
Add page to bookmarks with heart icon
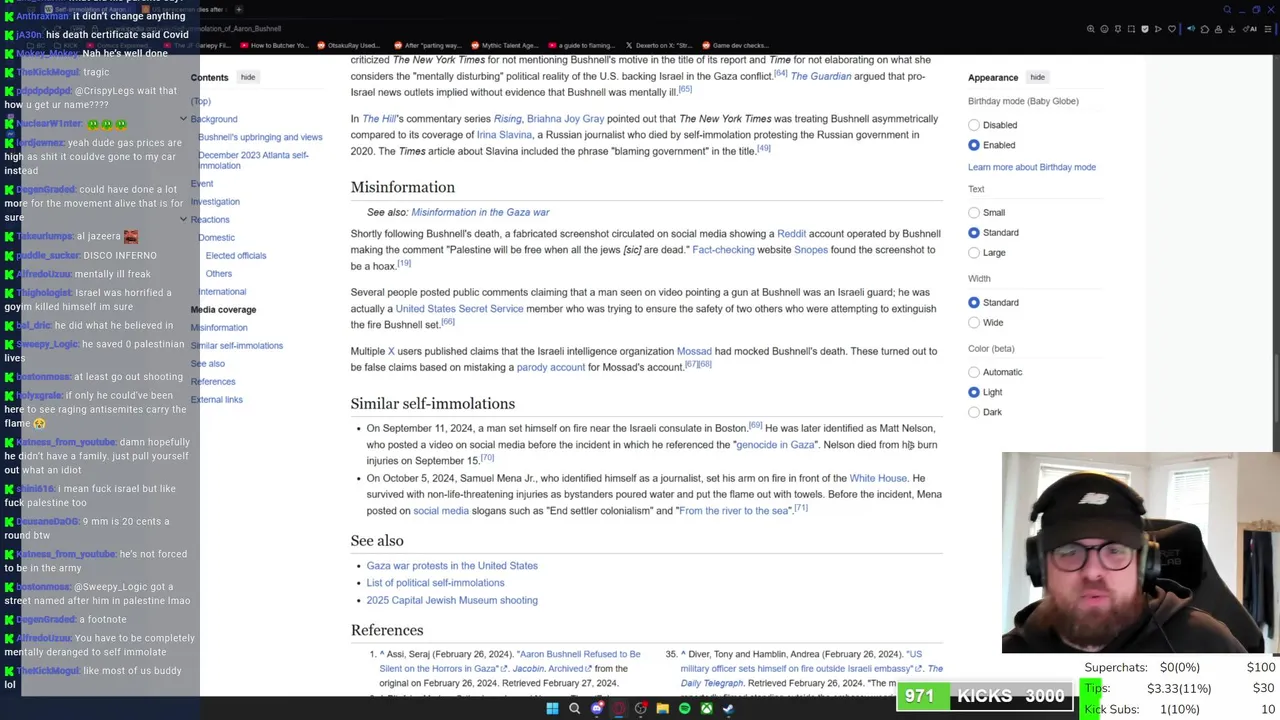pos(1172,29)
